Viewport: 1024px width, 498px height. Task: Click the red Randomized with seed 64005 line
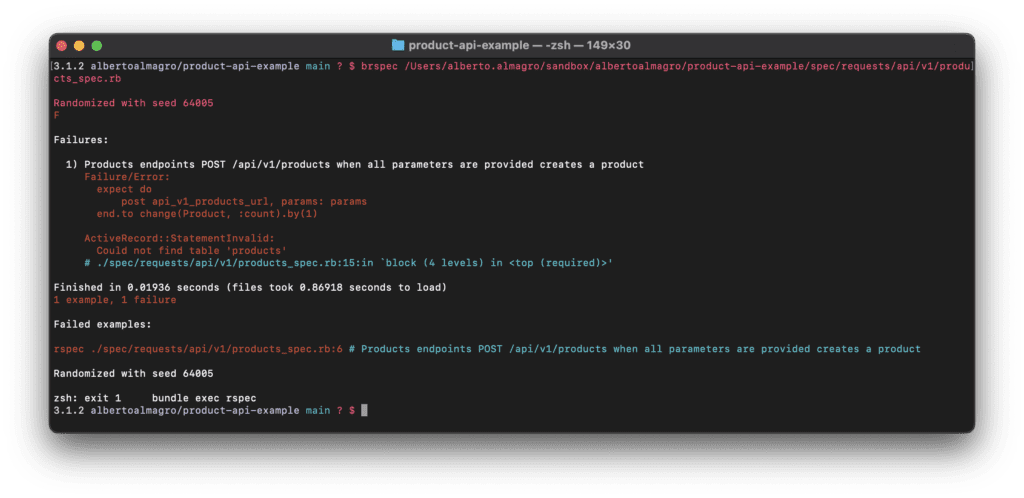pos(133,103)
